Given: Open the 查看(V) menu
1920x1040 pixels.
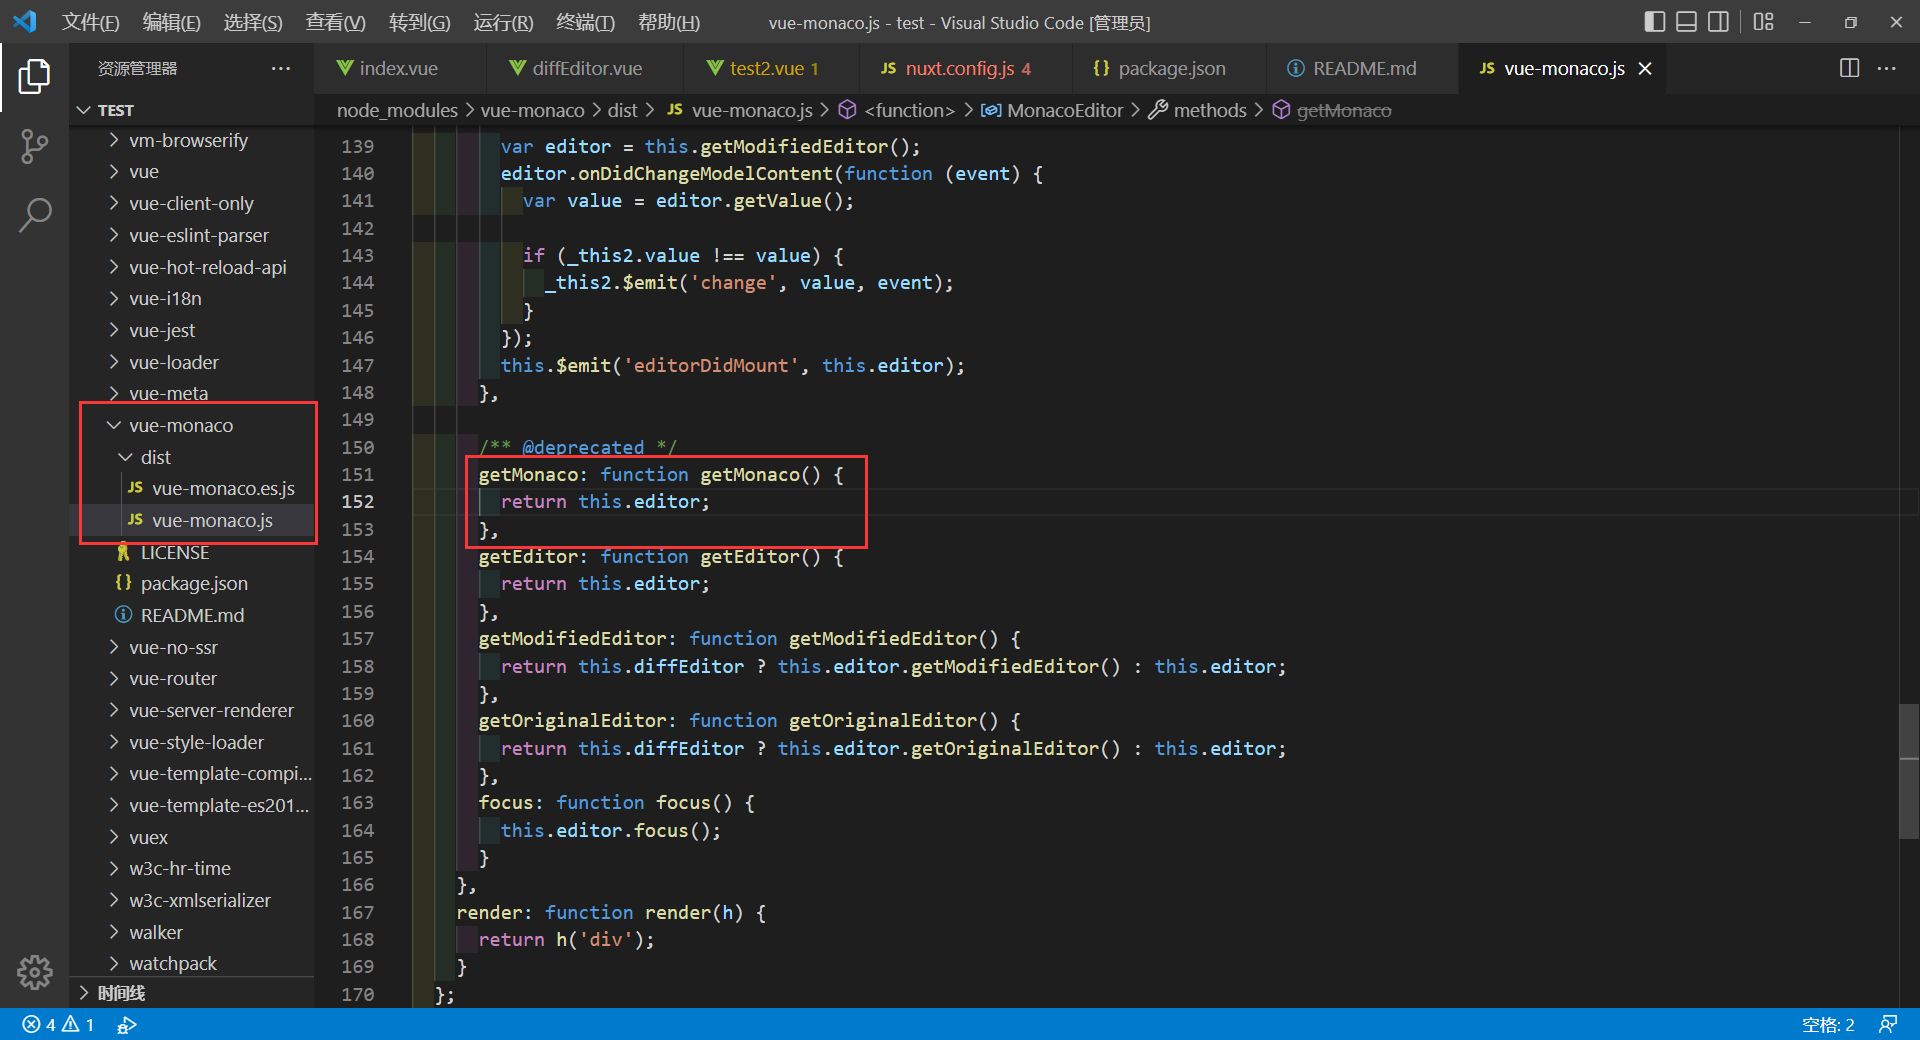Looking at the screenshot, I should click(335, 22).
